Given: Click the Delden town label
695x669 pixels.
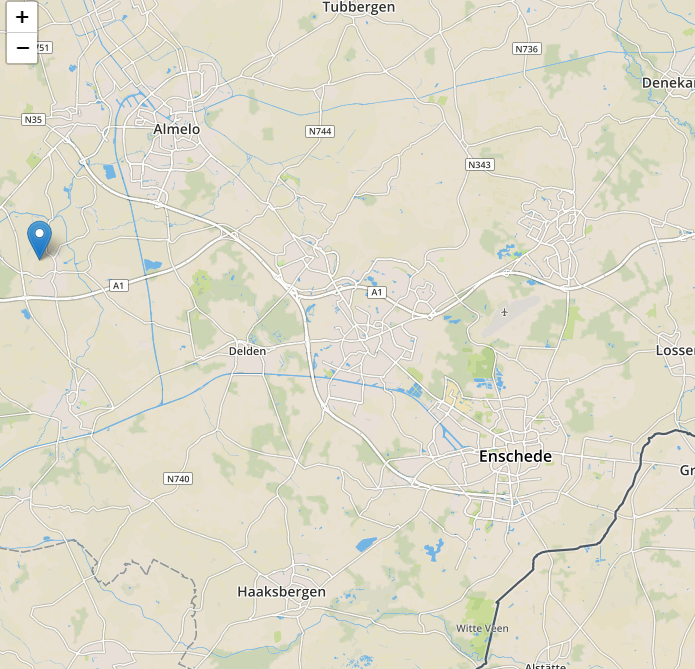Looking at the screenshot, I should [247, 351].
